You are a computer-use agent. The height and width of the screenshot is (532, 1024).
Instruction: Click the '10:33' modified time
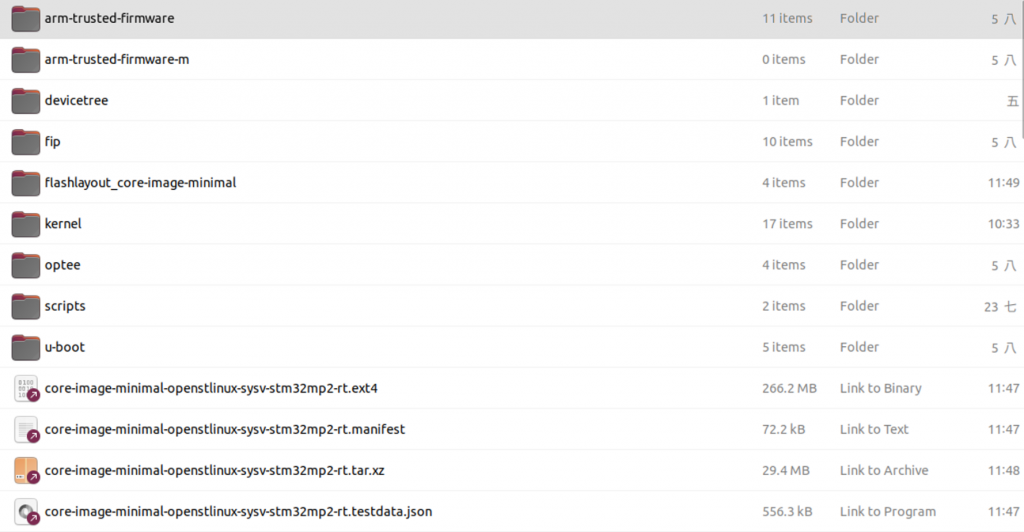click(1003, 224)
